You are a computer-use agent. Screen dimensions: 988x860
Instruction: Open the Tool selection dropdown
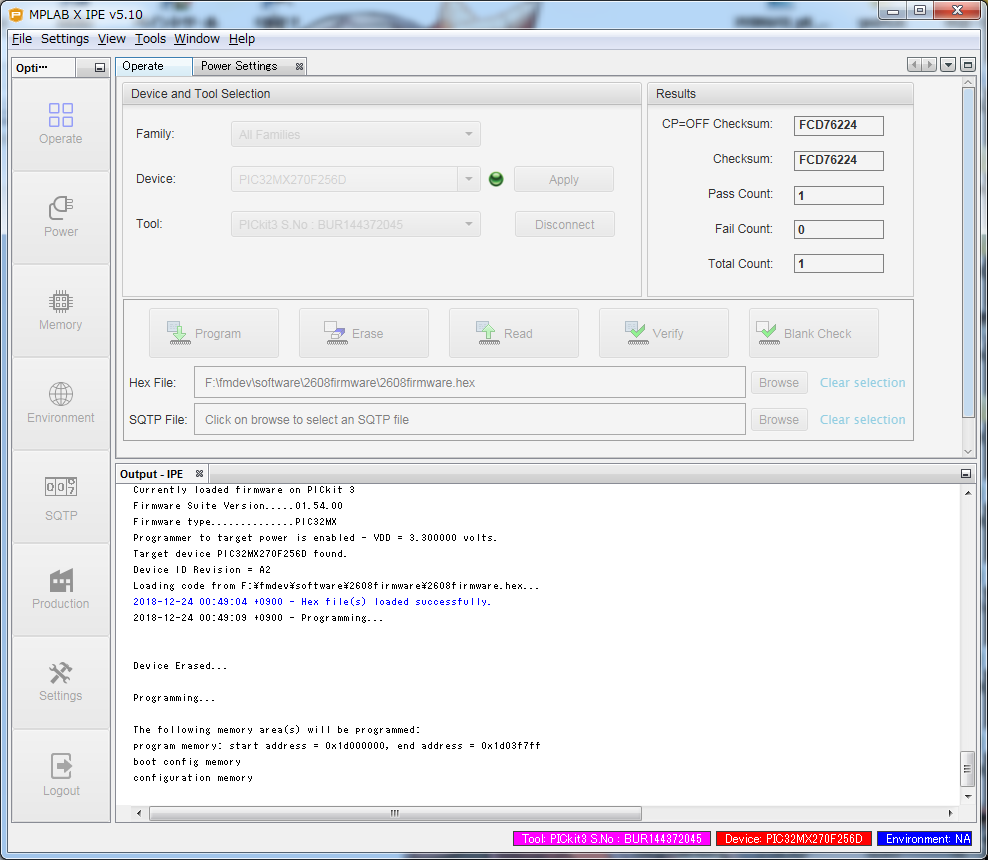coord(468,224)
